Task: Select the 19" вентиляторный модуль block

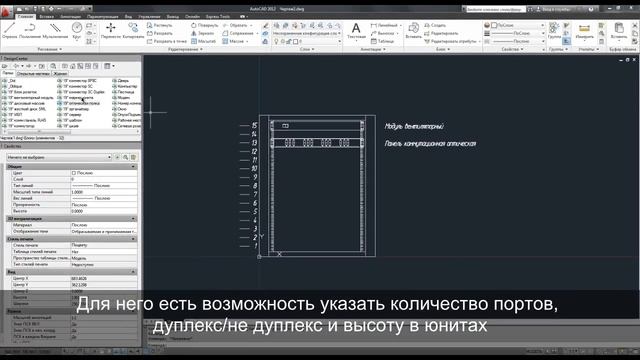Action: pos(28,98)
